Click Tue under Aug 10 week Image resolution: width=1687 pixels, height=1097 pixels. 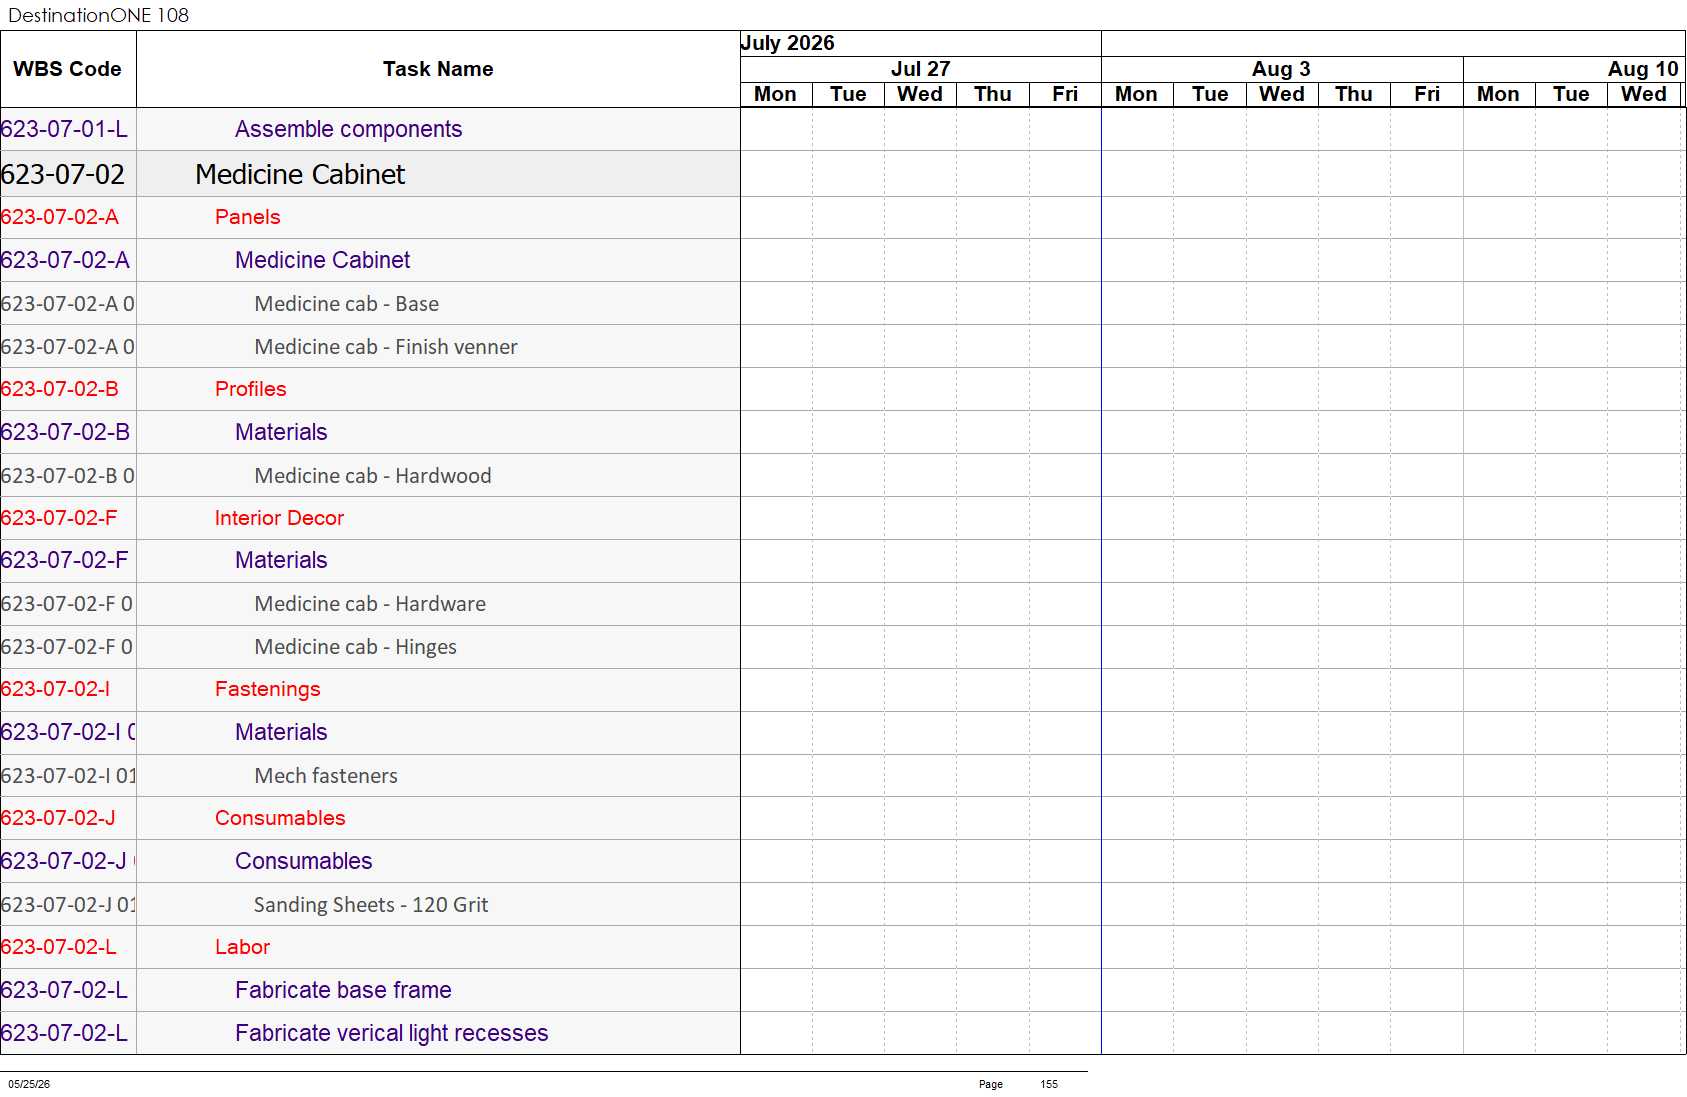(x=1570, y=94)
